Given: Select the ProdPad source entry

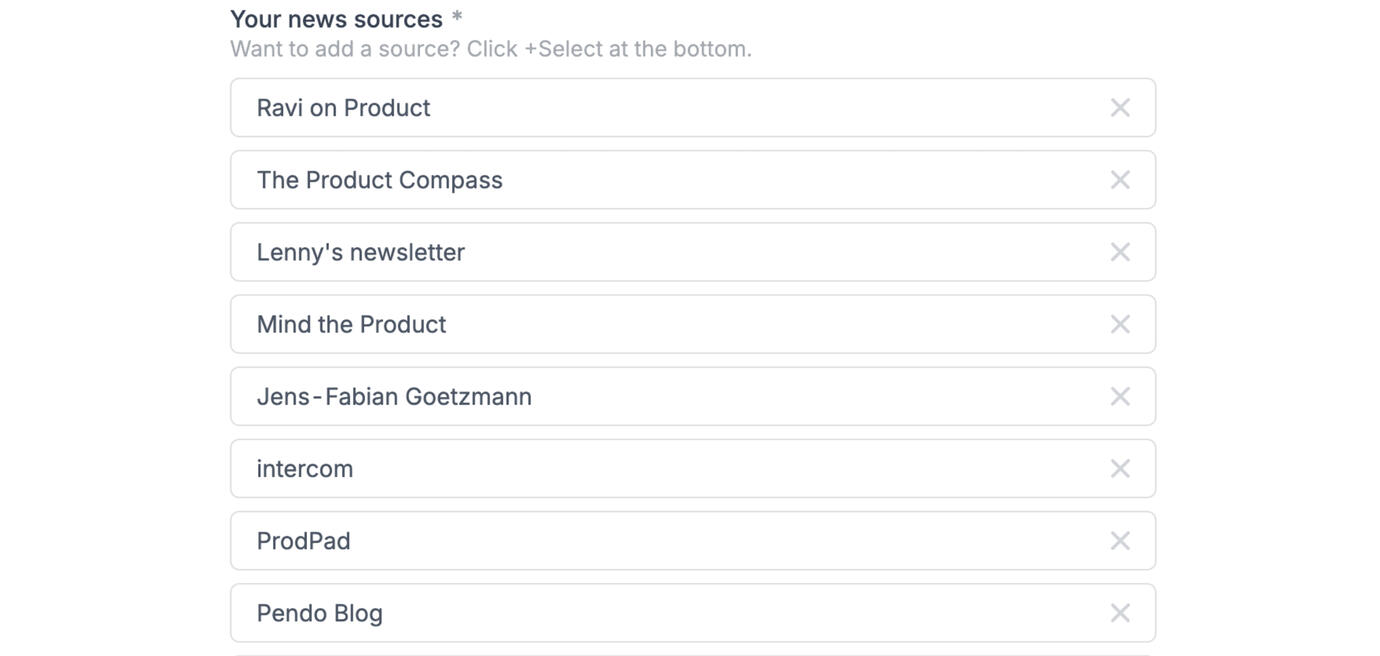Looking at the screenshot, I should coord(303,541).
